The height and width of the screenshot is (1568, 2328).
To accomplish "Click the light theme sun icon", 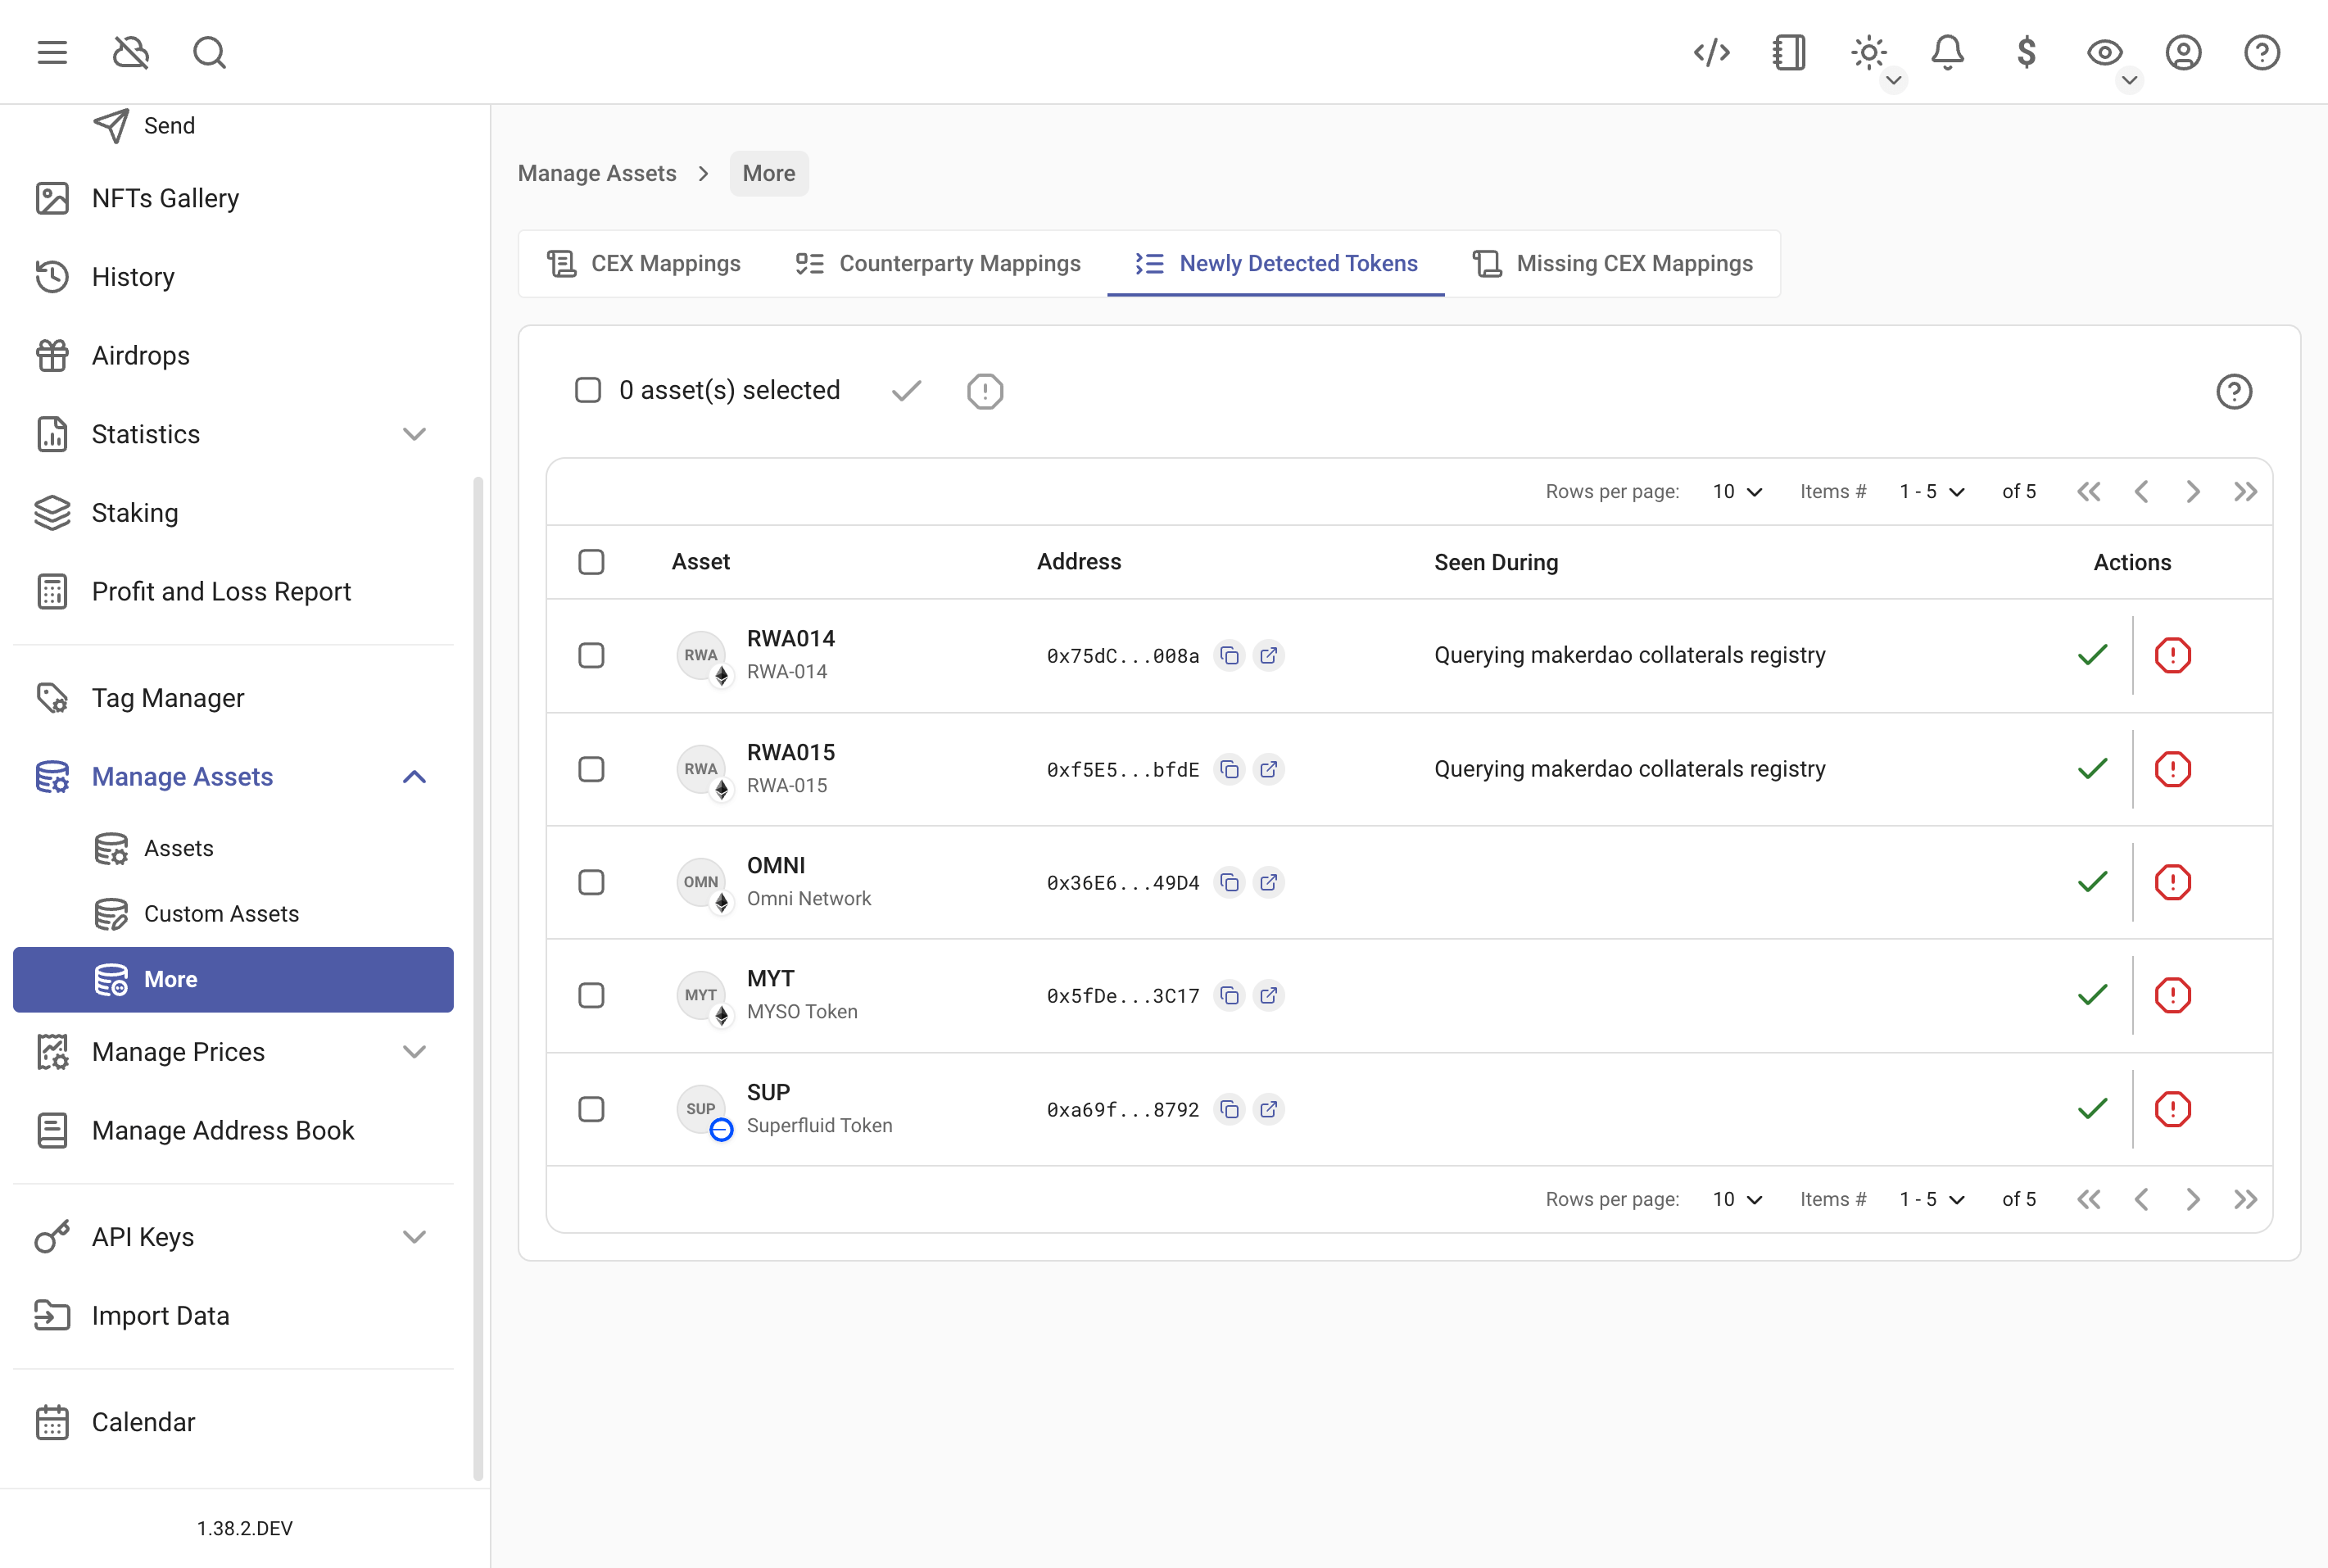I will pos(1868,52).
